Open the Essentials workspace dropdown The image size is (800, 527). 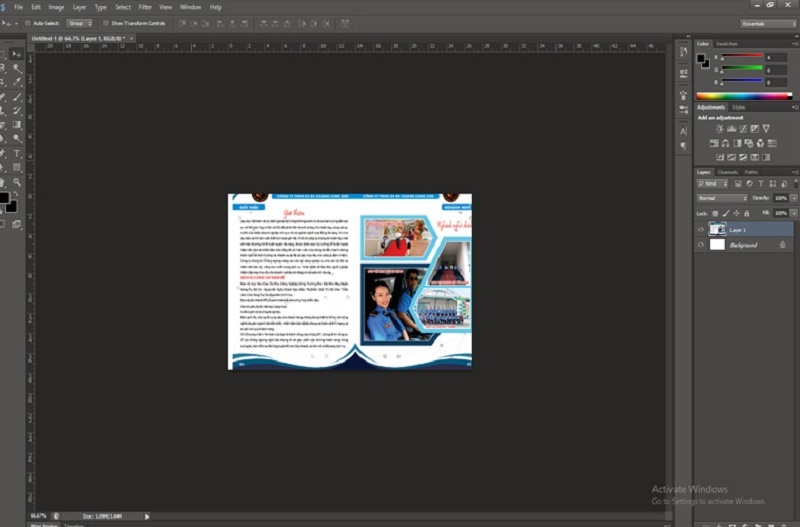coord(768,24)
